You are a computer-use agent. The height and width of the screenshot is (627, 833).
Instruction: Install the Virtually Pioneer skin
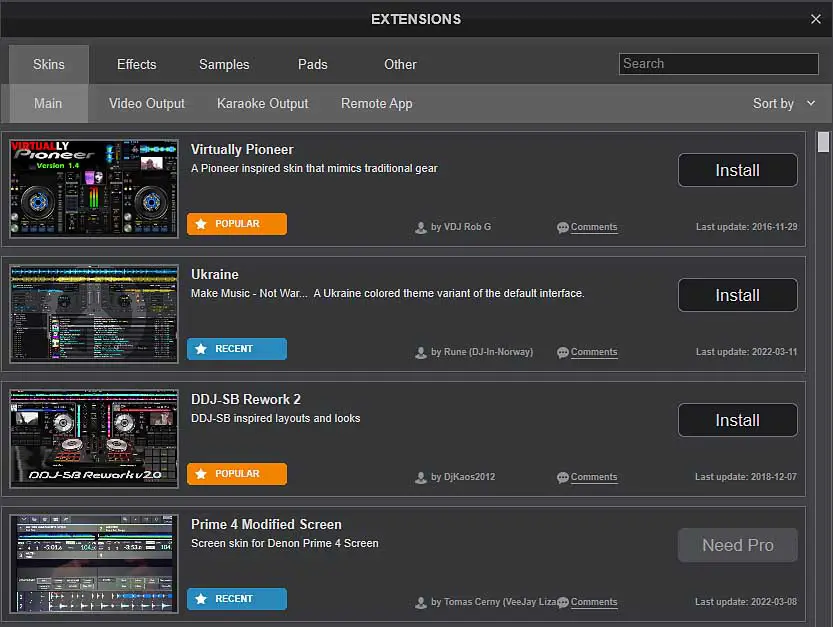coord(737,170)
